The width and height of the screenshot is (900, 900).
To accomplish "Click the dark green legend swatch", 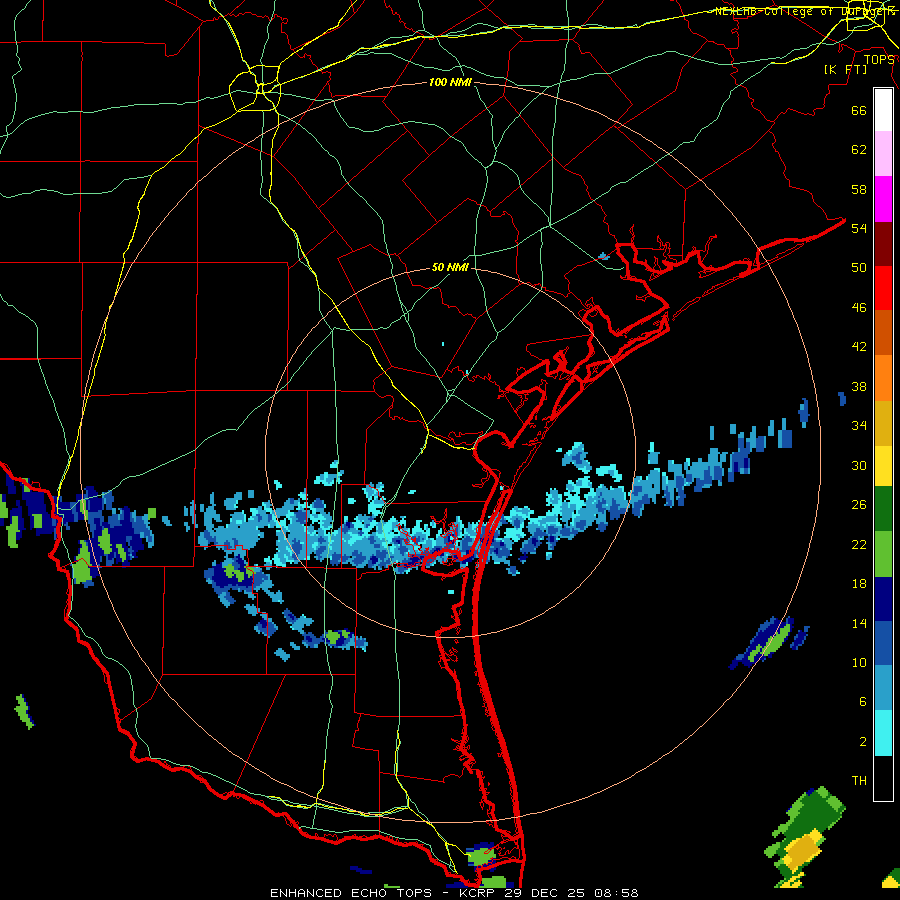I will (x=883, y=509).
